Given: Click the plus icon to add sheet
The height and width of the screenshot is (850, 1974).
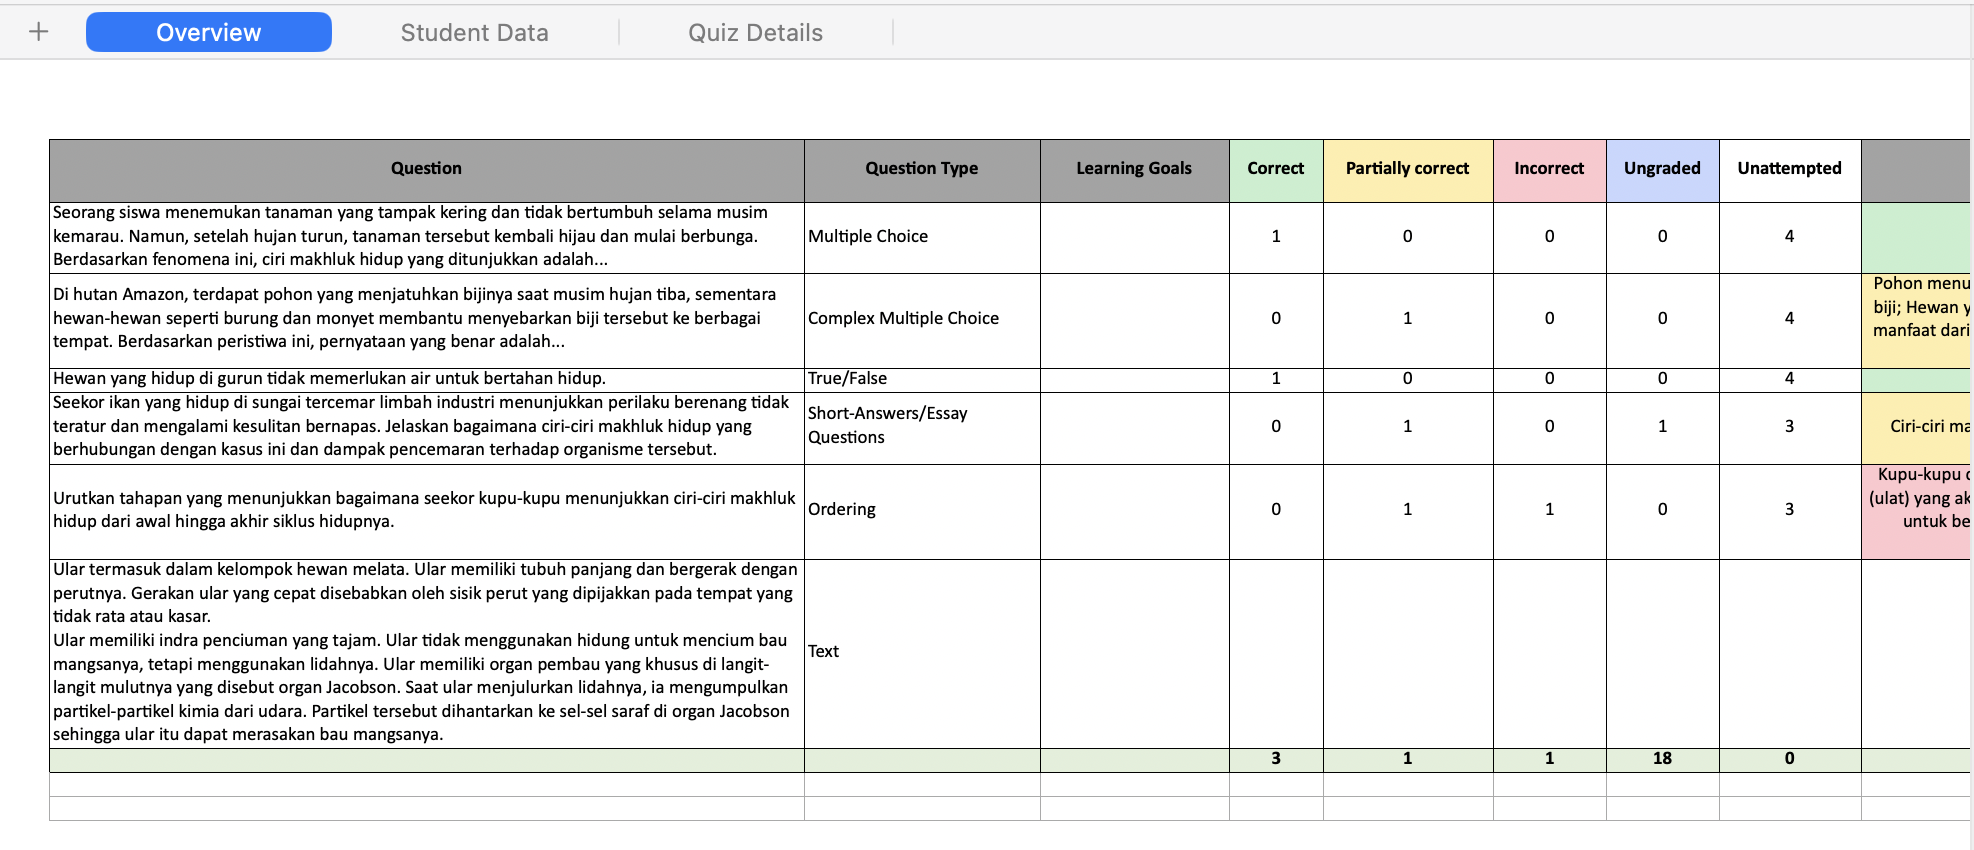Looking at the screenshot, I should (x=39, y=32).
